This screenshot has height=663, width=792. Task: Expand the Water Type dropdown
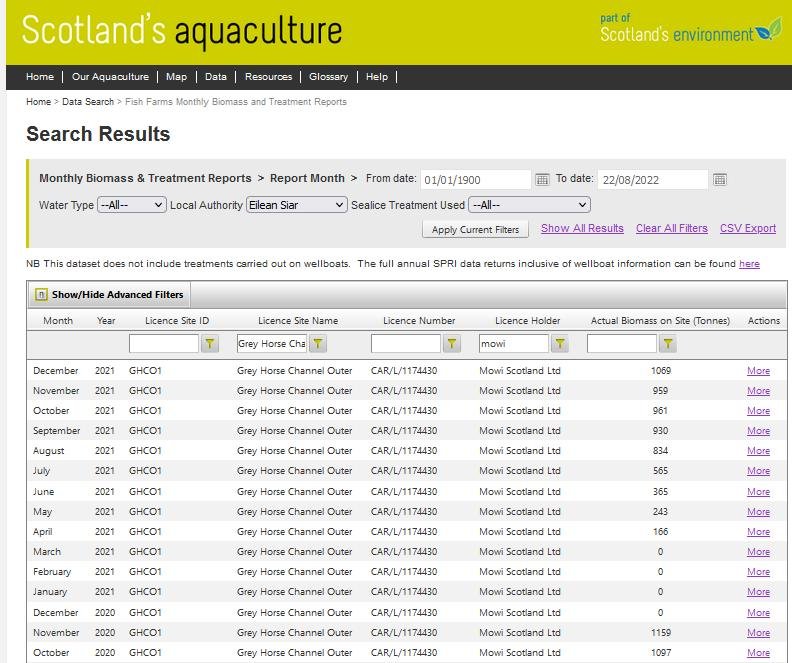[131, 205]
